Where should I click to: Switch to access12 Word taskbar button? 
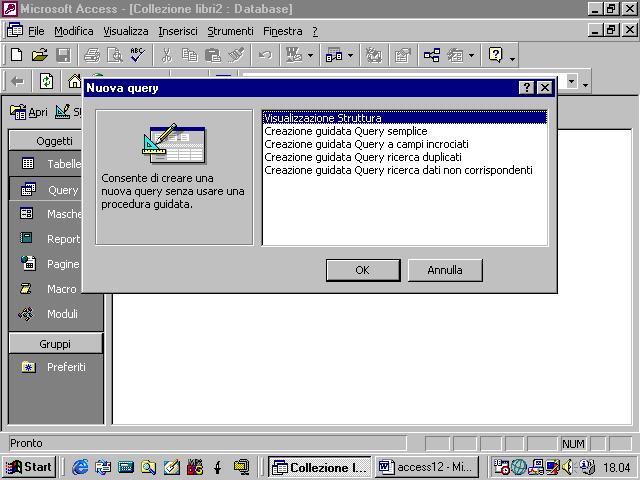427,467
